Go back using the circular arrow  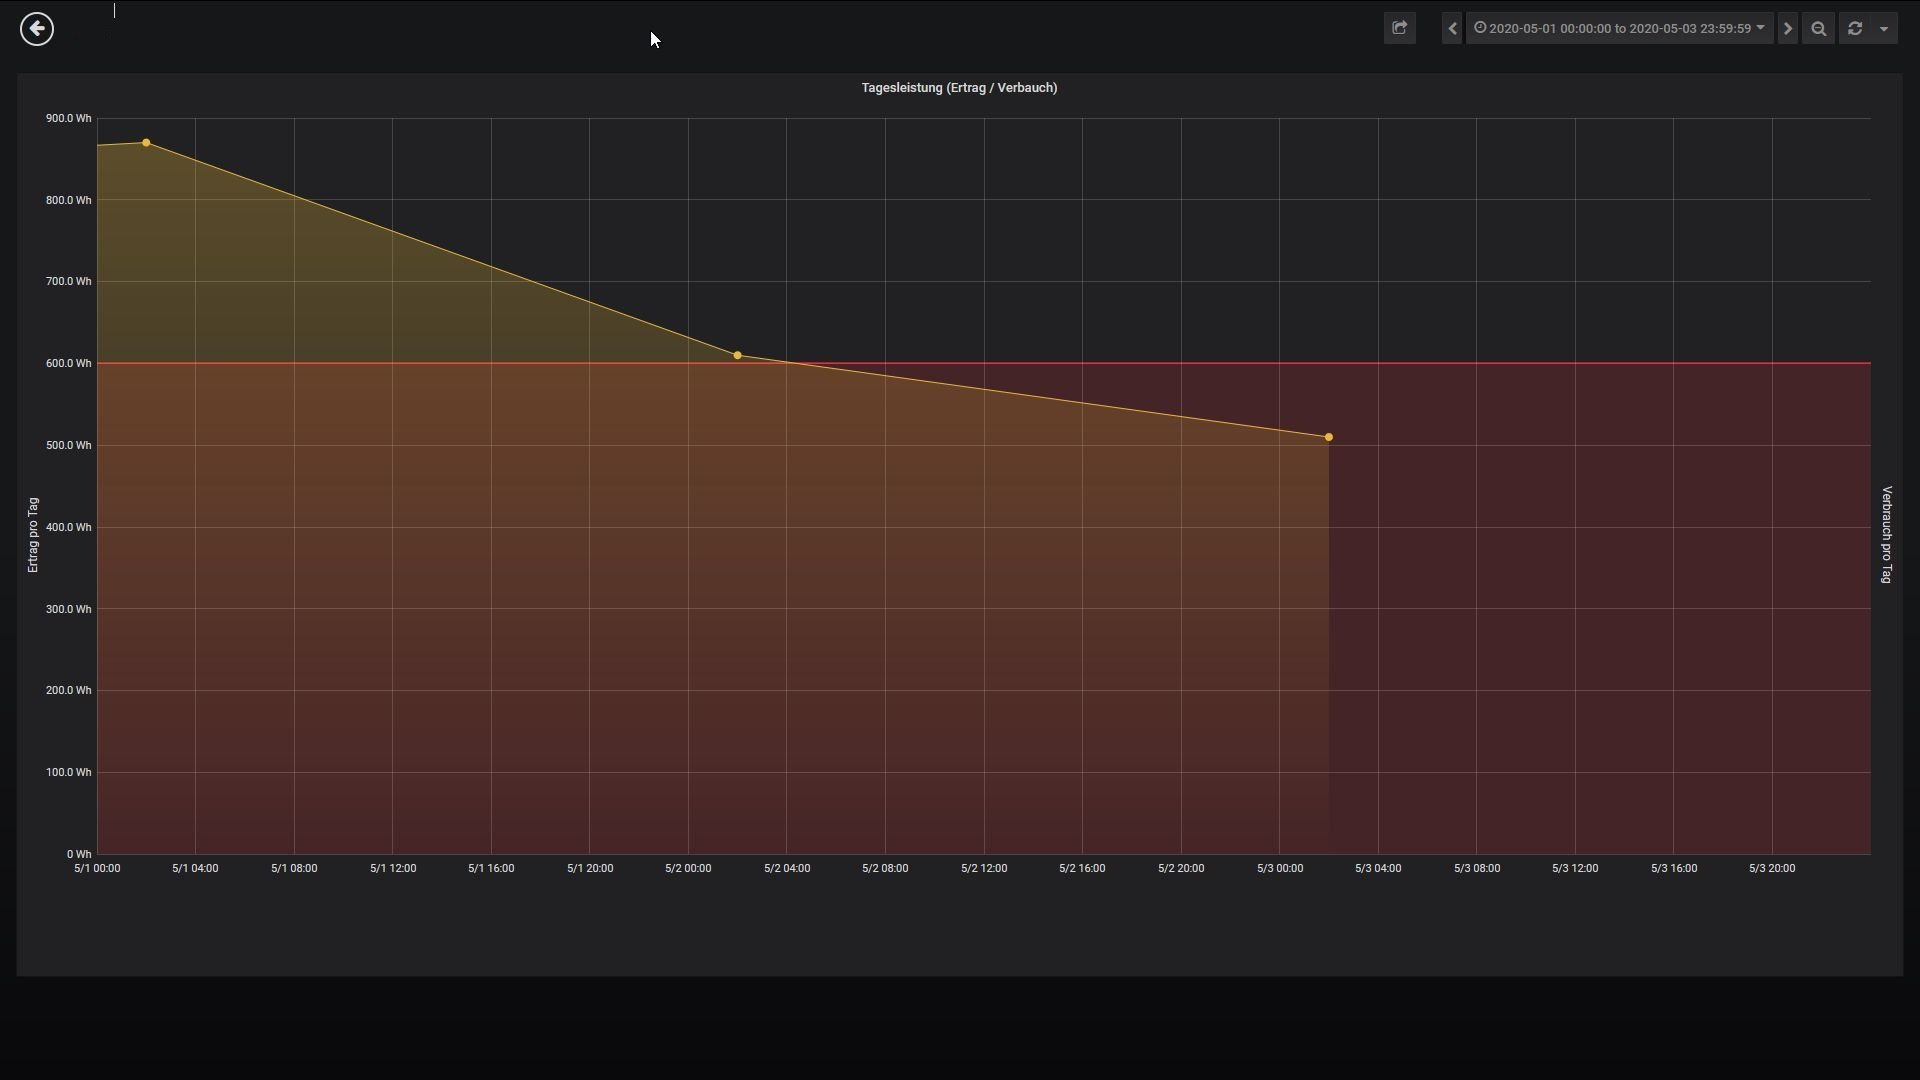coord(37,29)
